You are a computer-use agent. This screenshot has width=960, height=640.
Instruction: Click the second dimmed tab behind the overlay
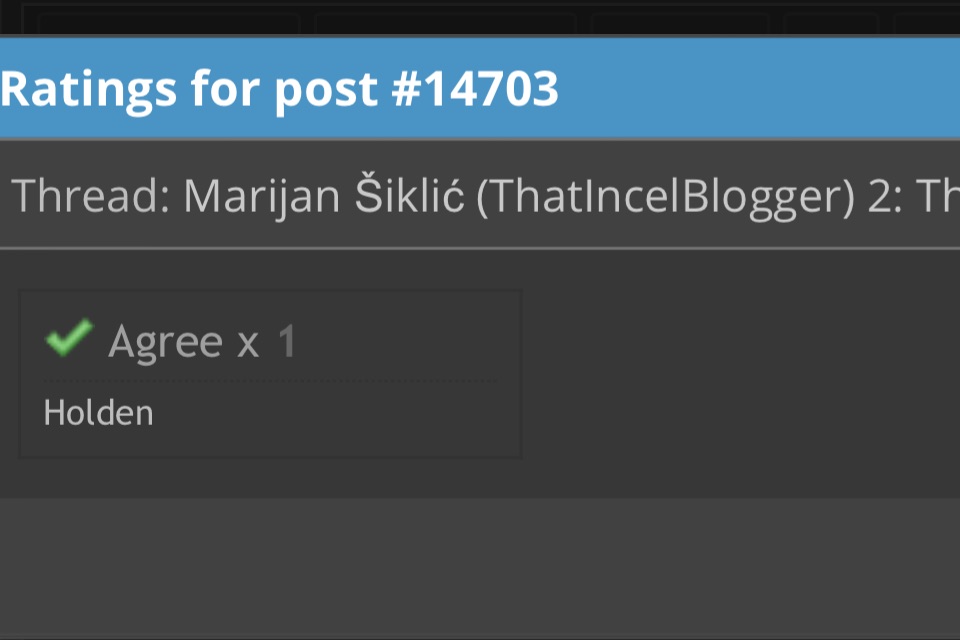[445, 23]
